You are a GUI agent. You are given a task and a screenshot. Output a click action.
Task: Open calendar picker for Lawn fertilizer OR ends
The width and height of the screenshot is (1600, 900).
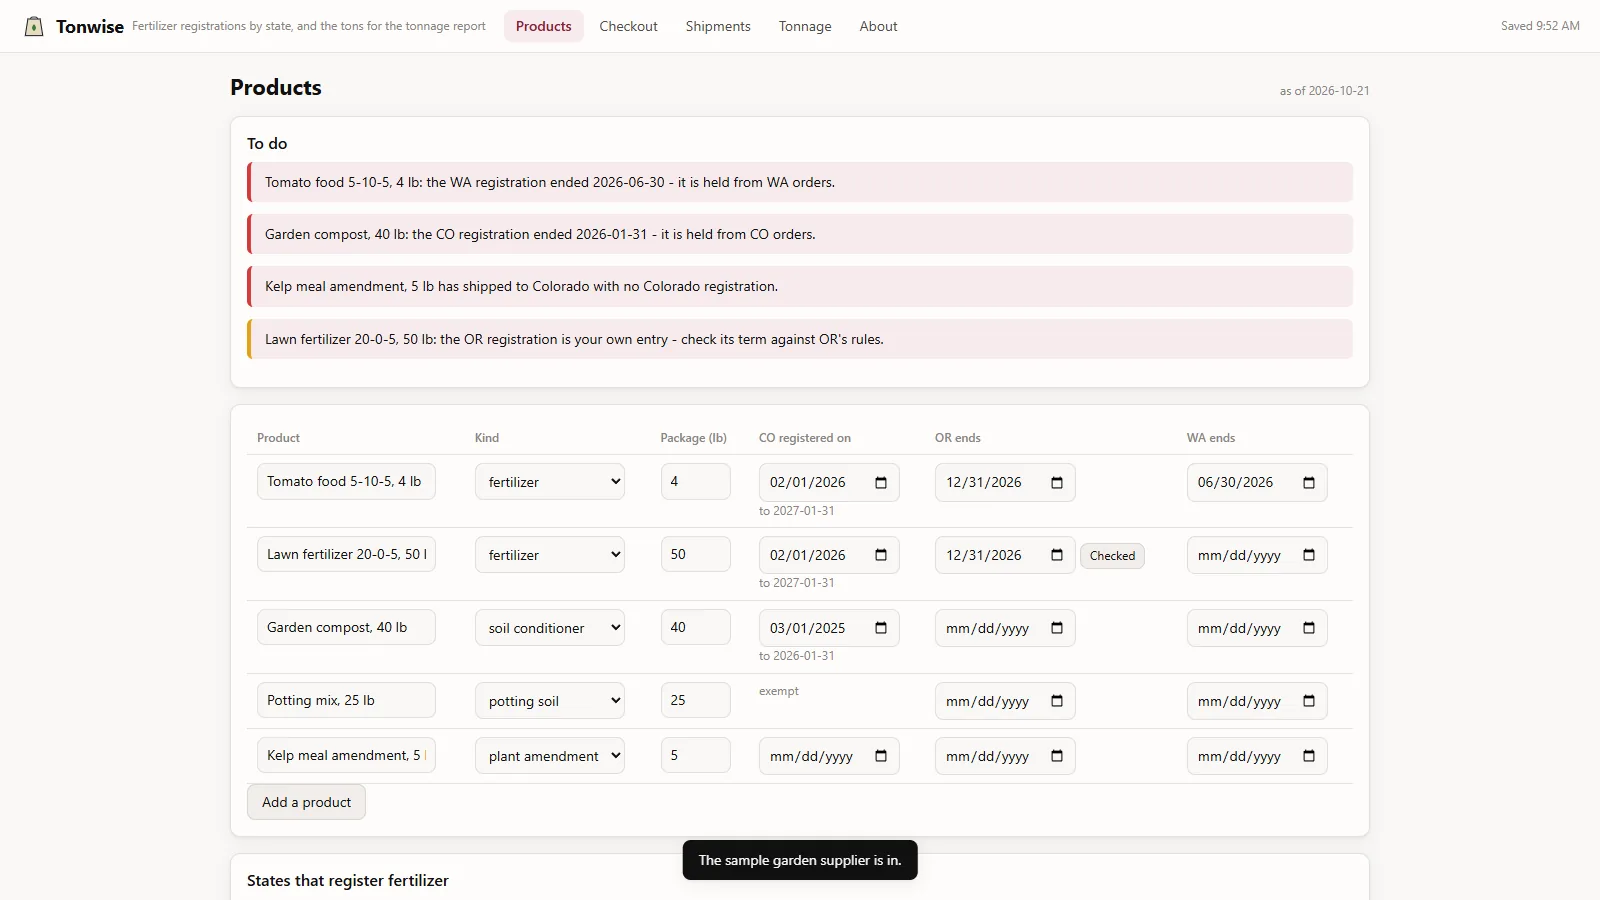[x=1057, y=555]
